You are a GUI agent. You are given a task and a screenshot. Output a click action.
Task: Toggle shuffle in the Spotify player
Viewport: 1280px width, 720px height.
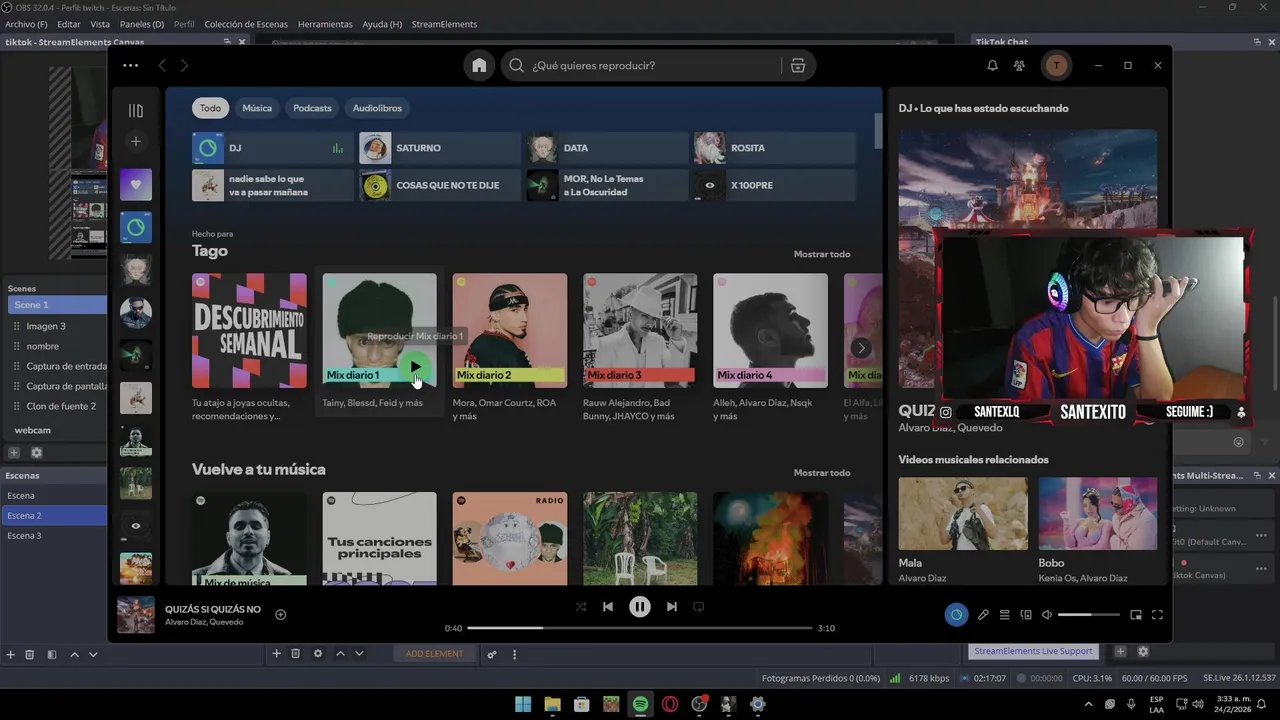[x=581, y=606]
